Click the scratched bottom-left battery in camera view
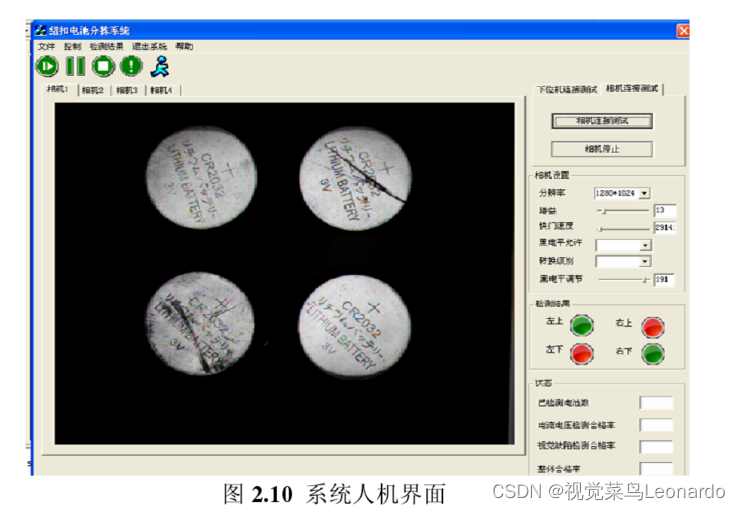This screenshot has height=510, width=740. coord(201,324)
